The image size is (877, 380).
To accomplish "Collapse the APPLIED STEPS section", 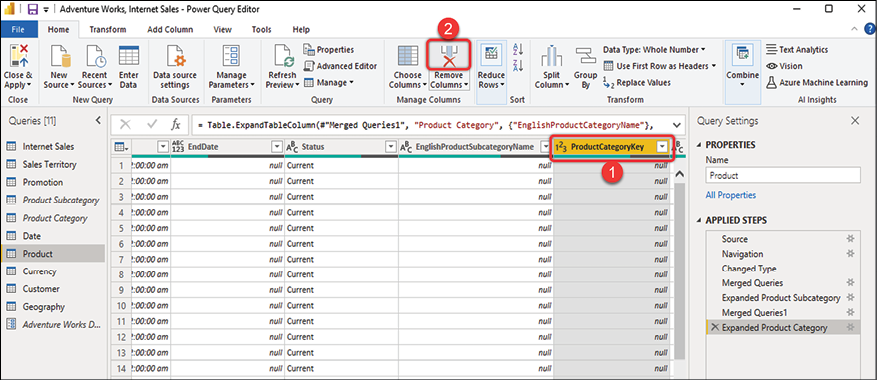I will [698, 221].
